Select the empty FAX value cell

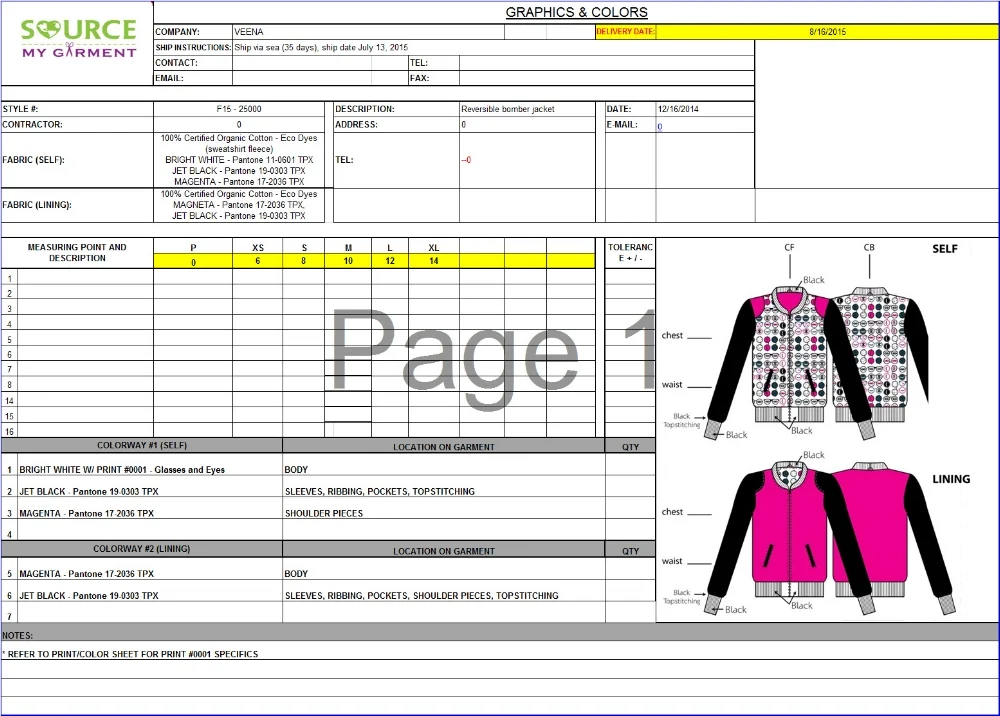coord(607,78)
